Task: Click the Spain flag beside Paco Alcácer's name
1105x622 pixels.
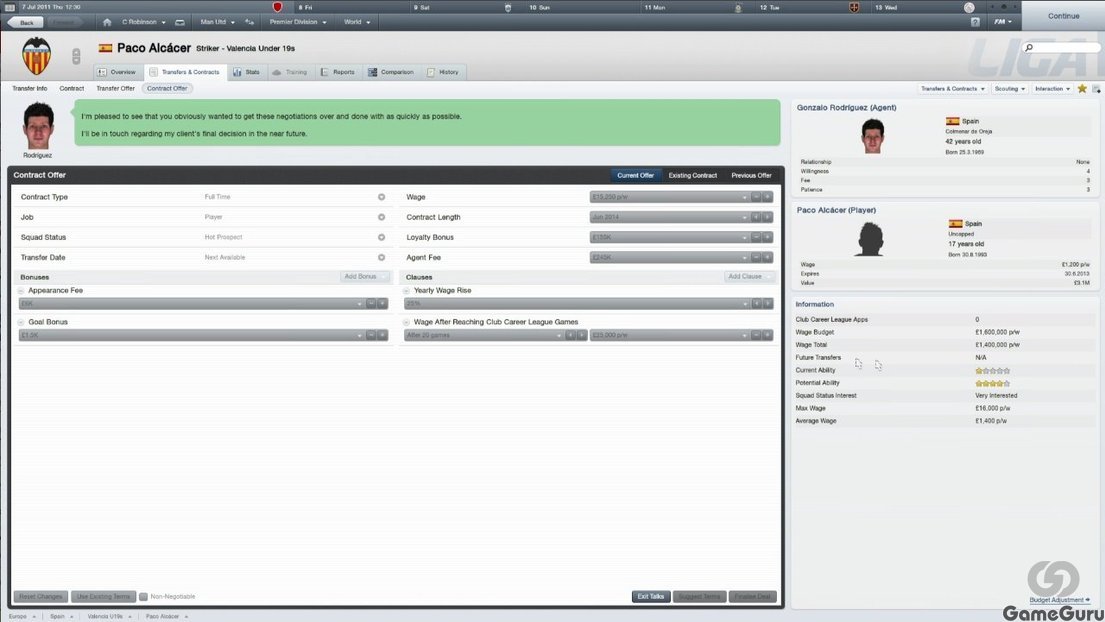Action: [106, 48]
